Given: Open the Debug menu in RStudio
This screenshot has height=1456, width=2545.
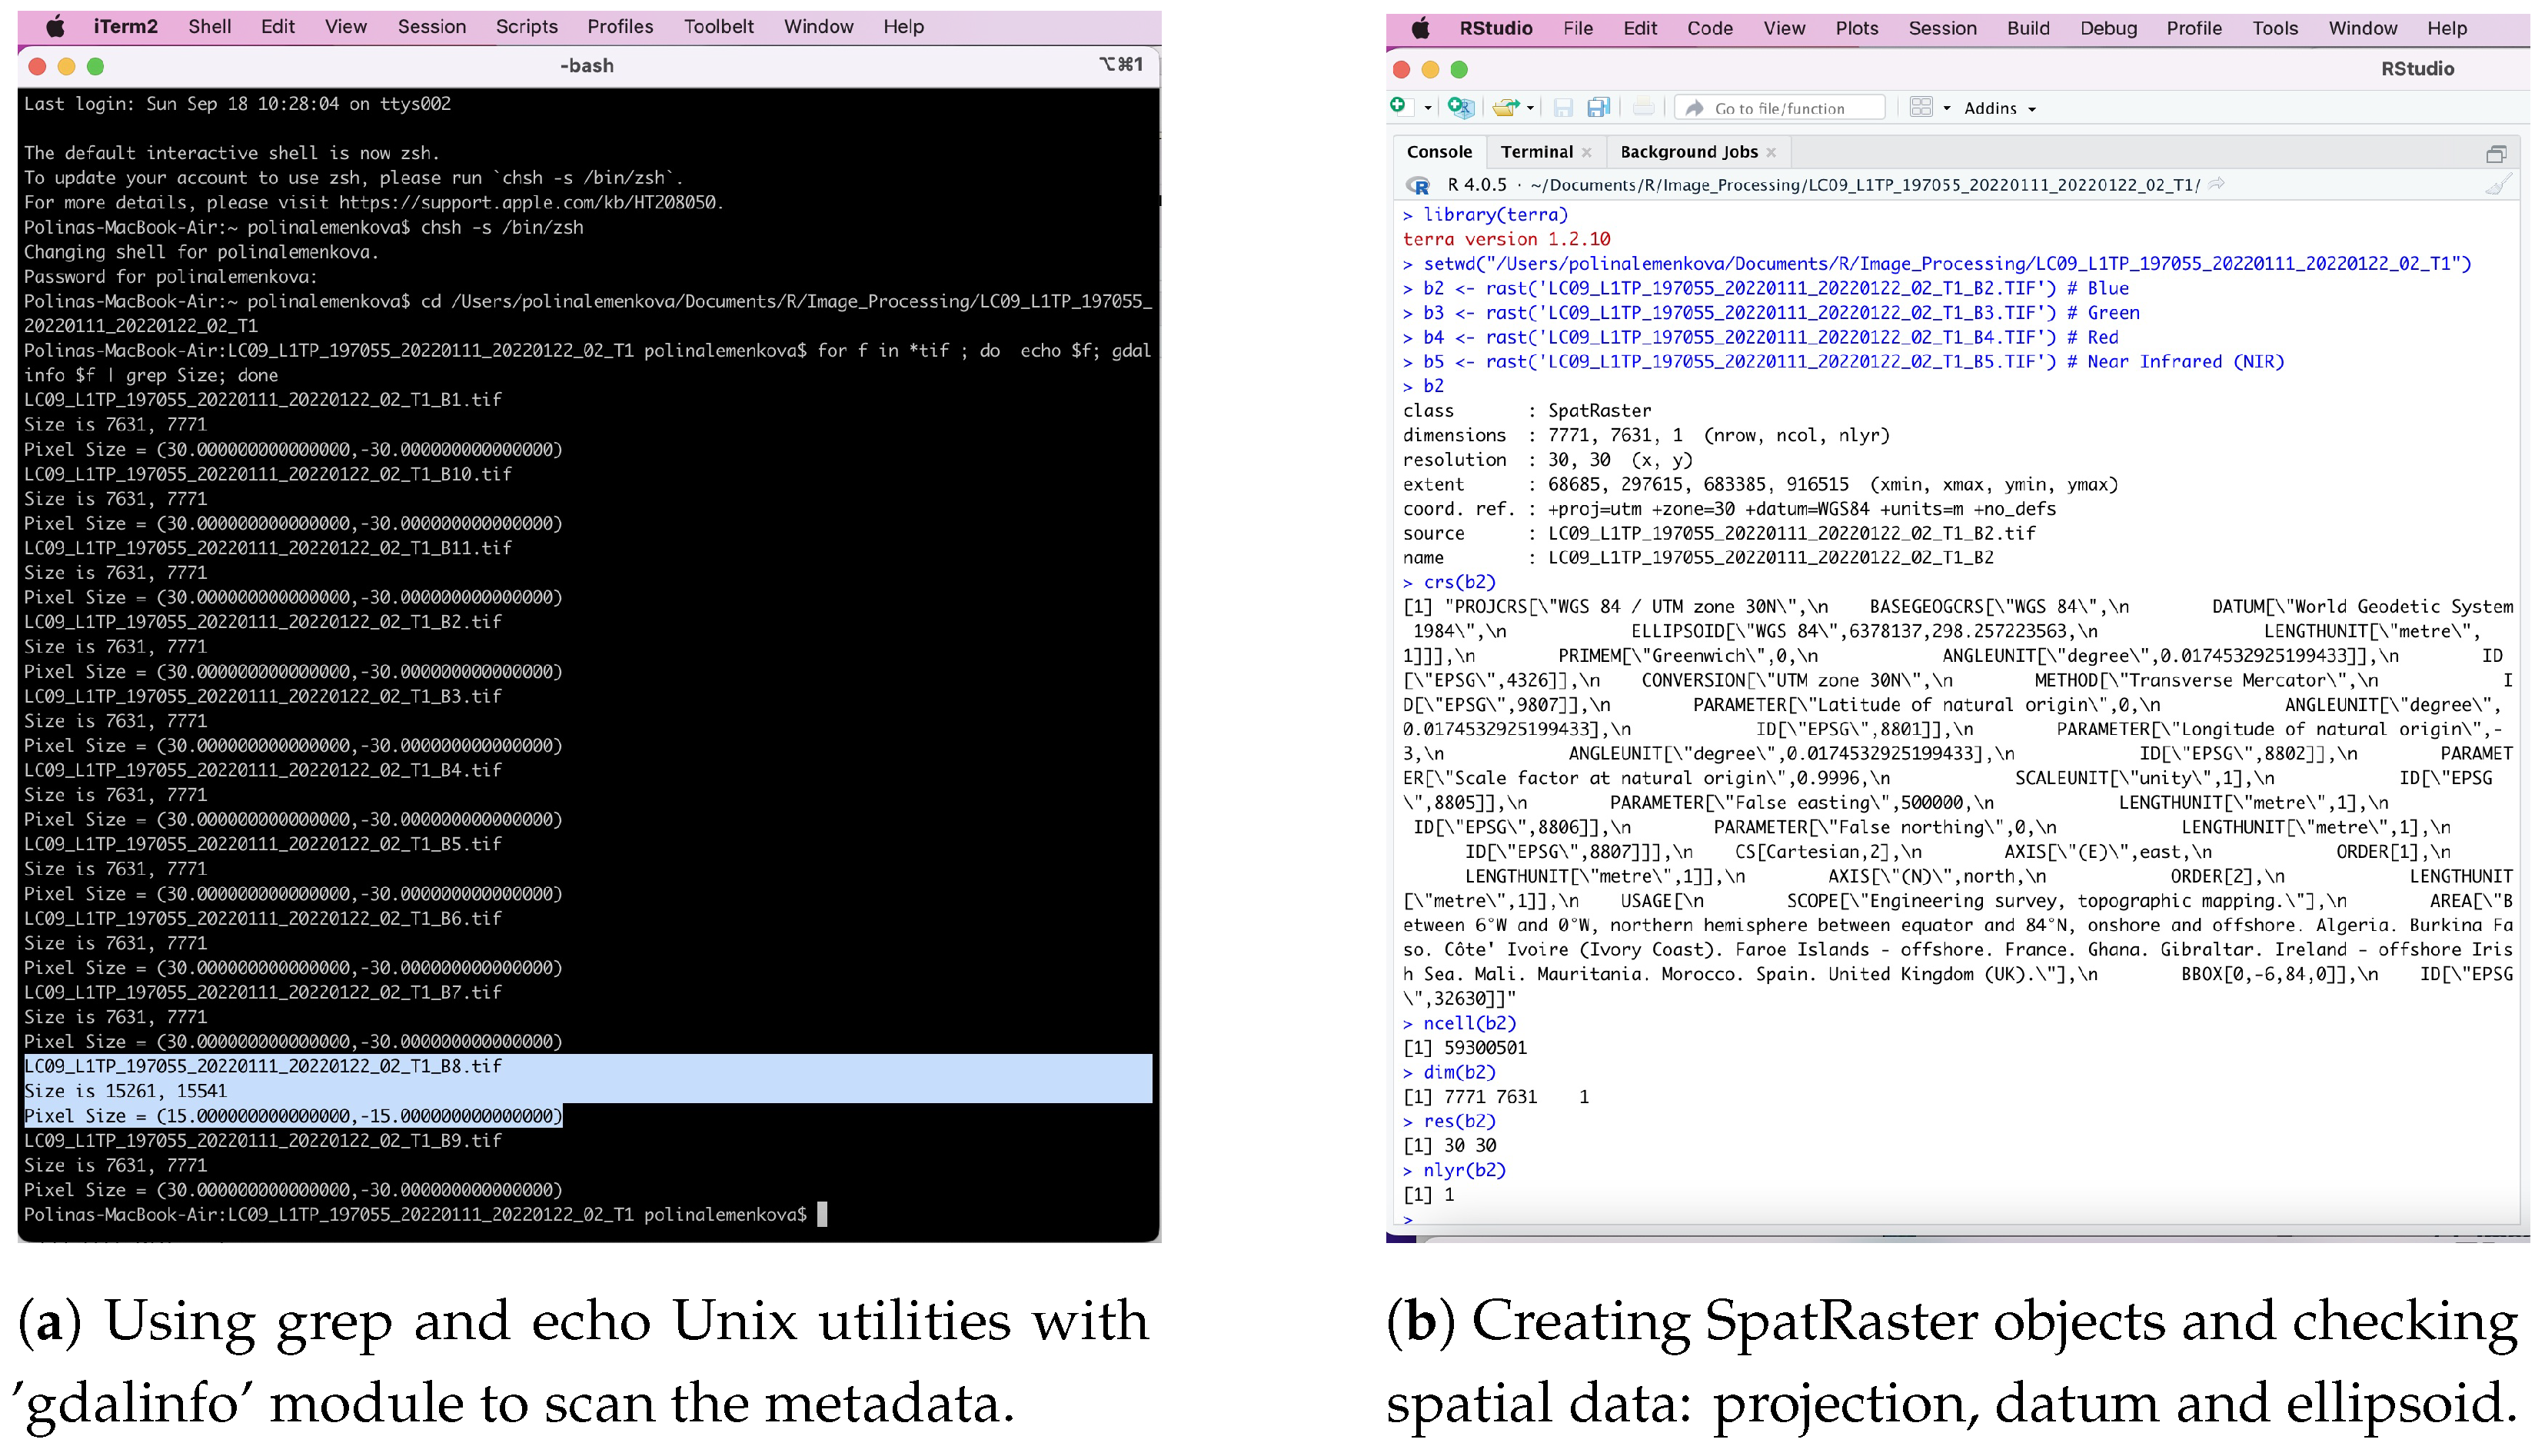Looking at the screenshot, I should click(2108, 28).
